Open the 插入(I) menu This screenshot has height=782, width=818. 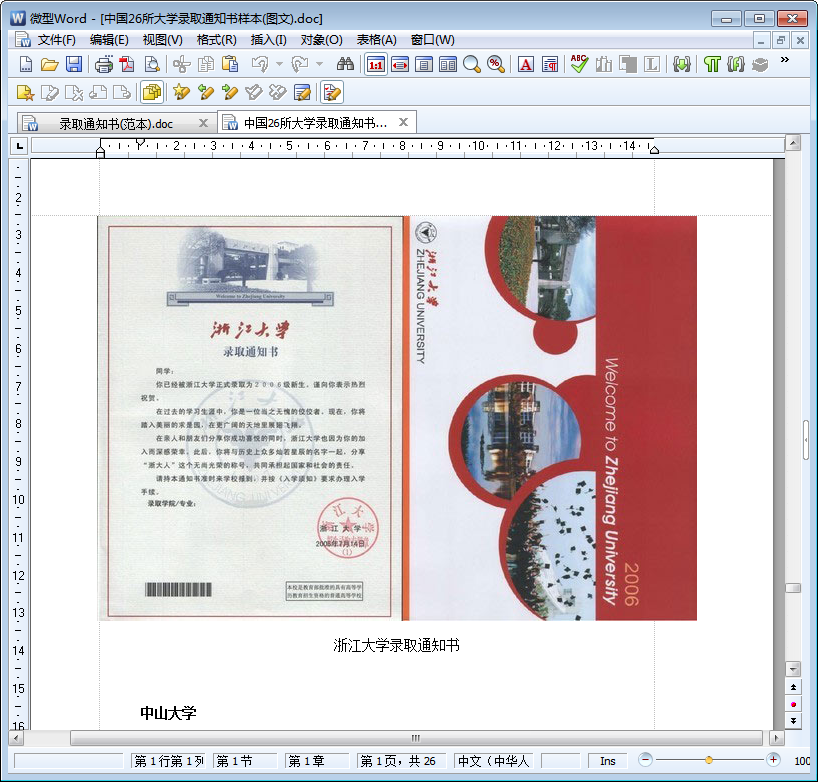point(269,40)
